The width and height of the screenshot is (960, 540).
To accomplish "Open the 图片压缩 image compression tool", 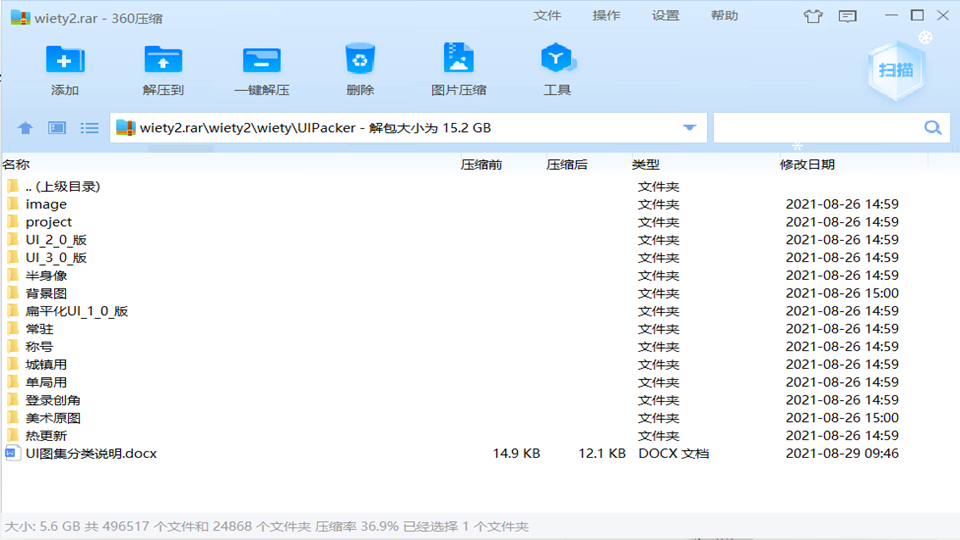I will pyautogui.click(x=459, y=59).
